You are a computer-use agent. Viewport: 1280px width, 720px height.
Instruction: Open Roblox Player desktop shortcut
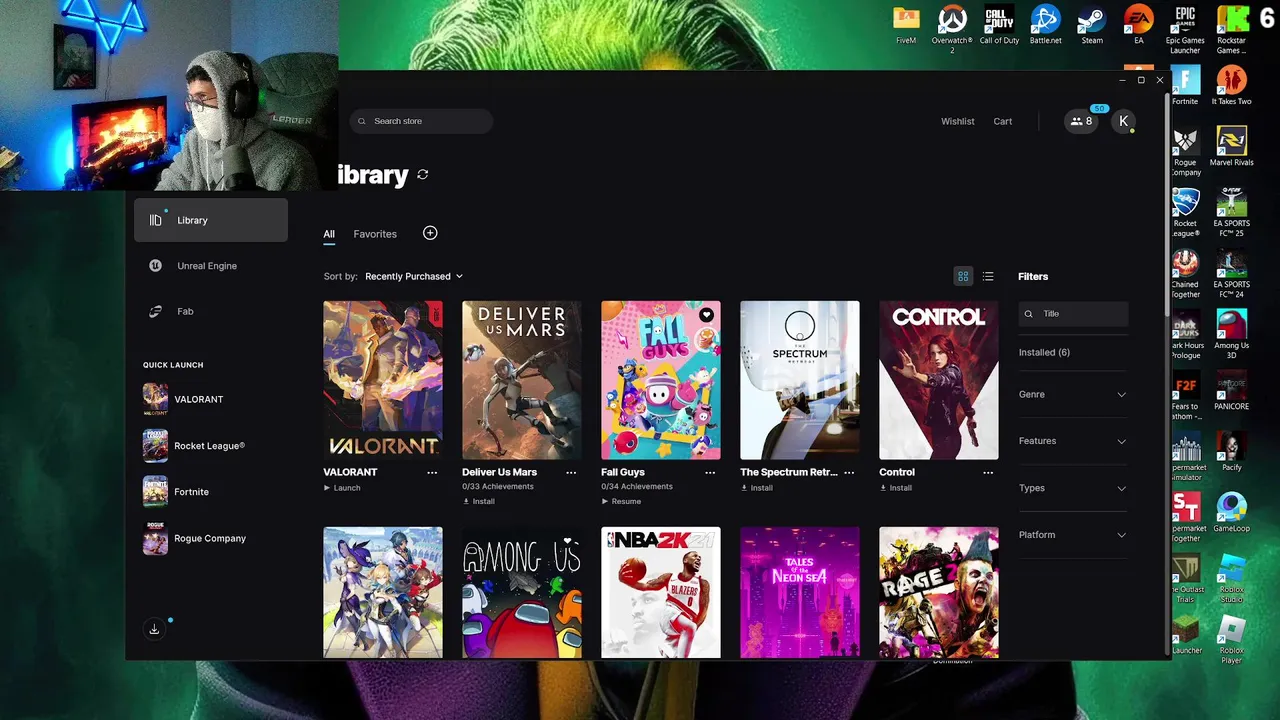pyautogui.click(x=1231, y=640)
